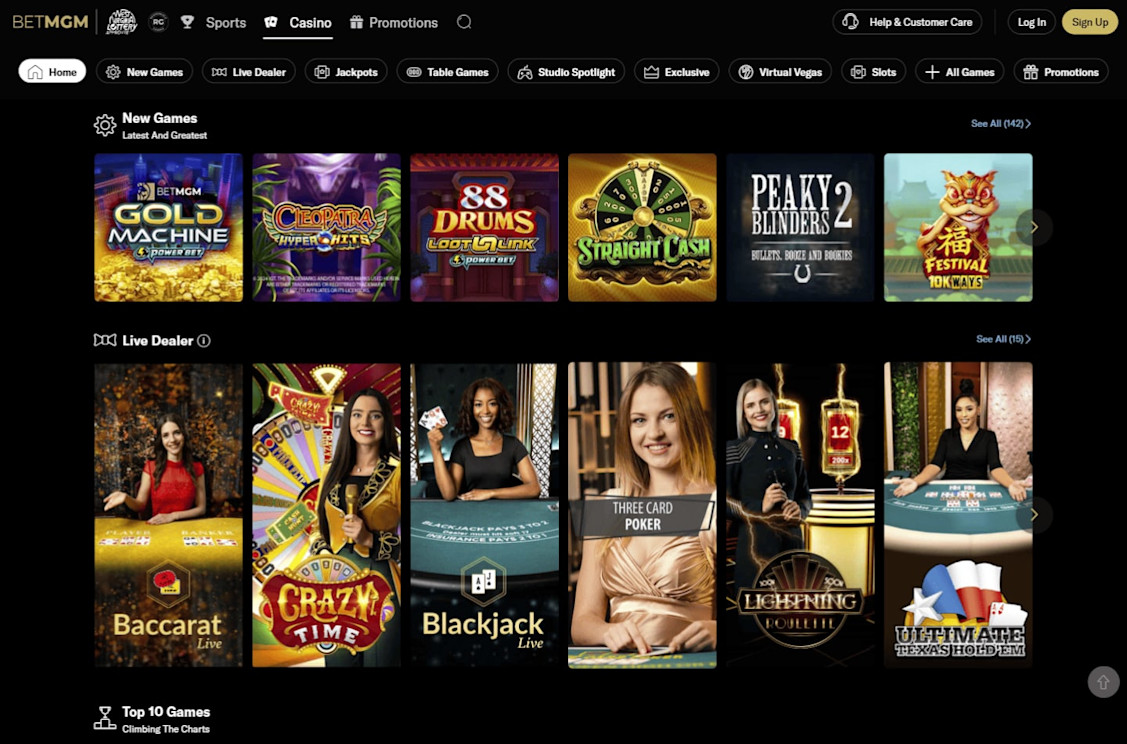Click the headset icon in Help & Customer Care
The height and width of the screenshot is (744, 1127).
(850, 22)
